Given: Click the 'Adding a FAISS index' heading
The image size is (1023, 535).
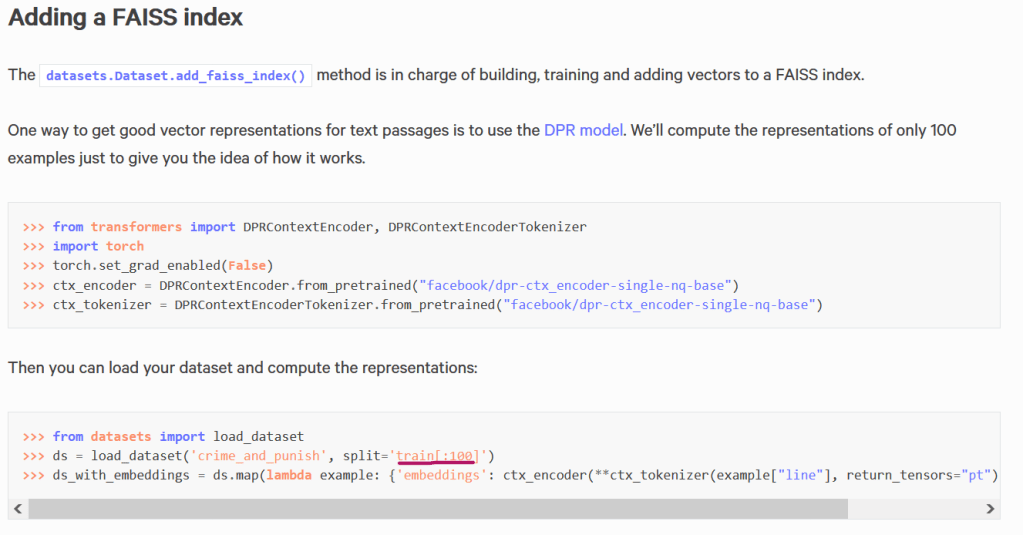Looking at the screenshot, I should 126,18.
